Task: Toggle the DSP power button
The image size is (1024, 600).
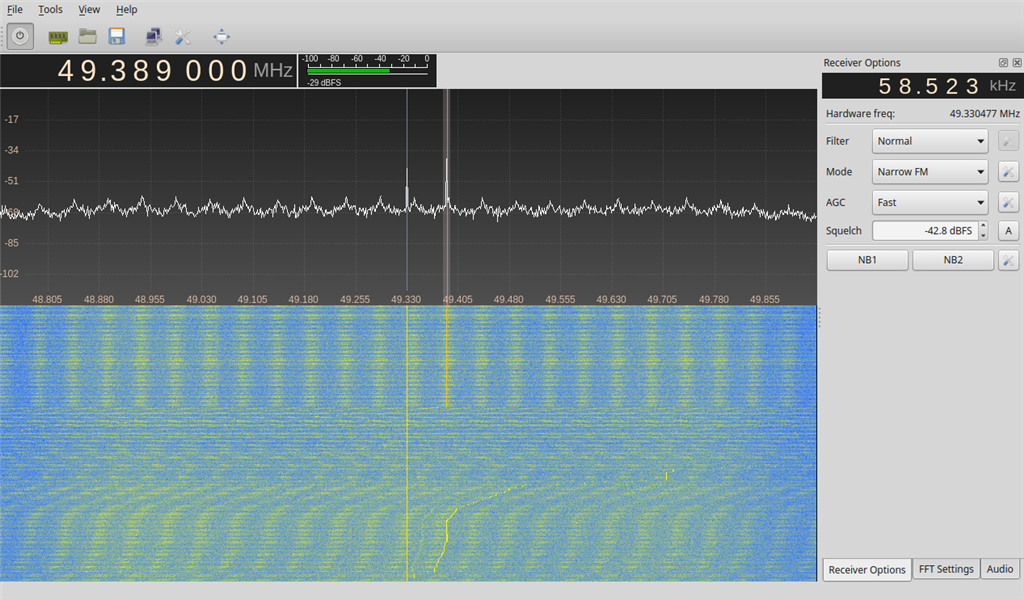Action: (21, 37)
